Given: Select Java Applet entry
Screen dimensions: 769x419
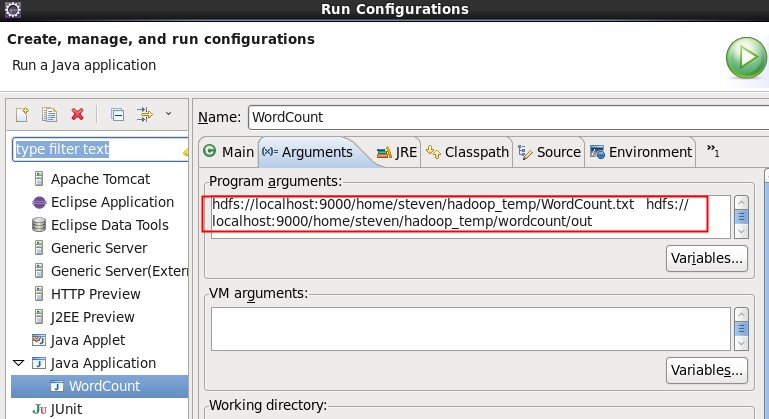Looking at the screenshot, I should click(88, 340).
